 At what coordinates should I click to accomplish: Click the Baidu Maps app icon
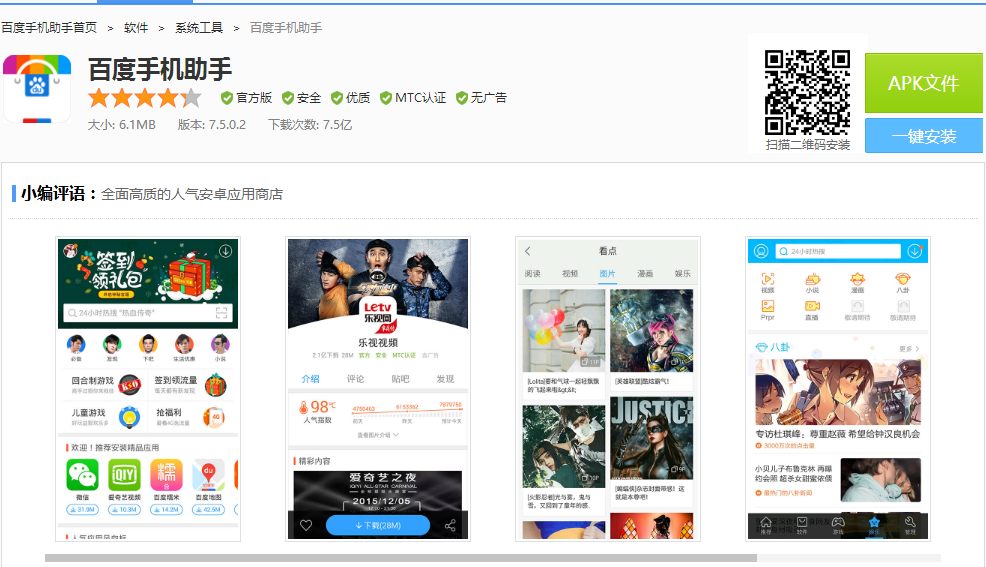pyautogui.click(x=208, y=475)
